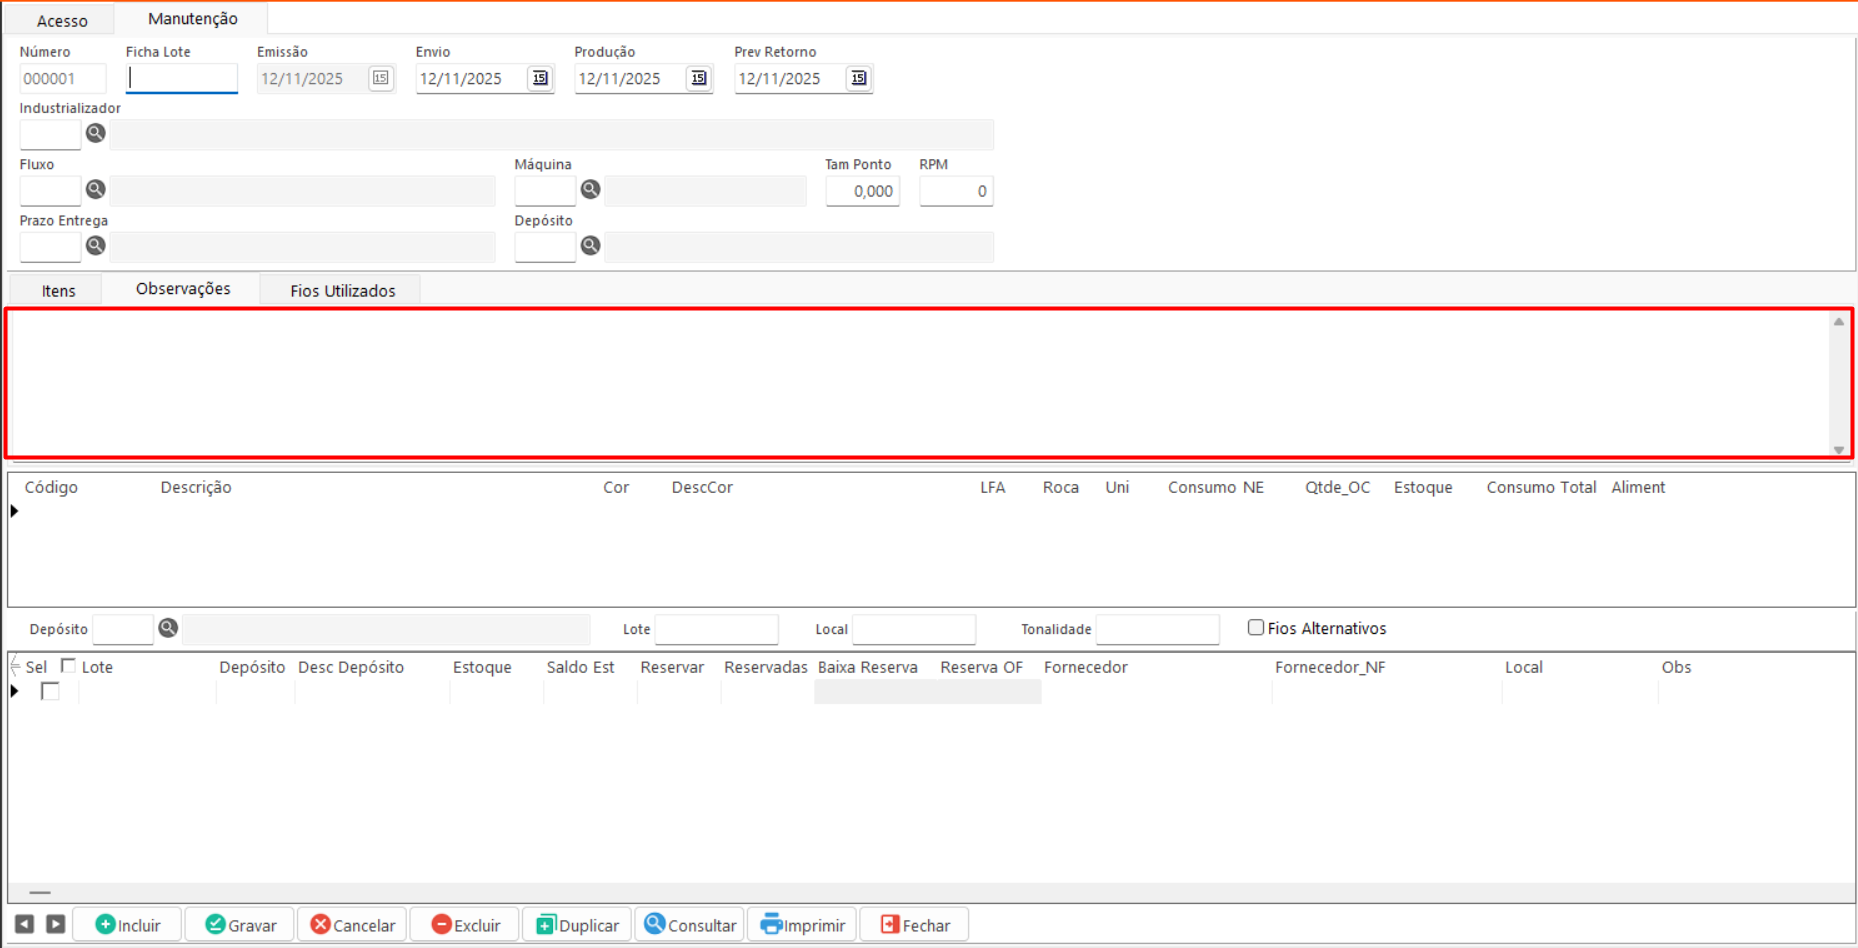1858x948 pixels.
Task: Click the lower Depósito filter search icon
Action: coord(168,628)
